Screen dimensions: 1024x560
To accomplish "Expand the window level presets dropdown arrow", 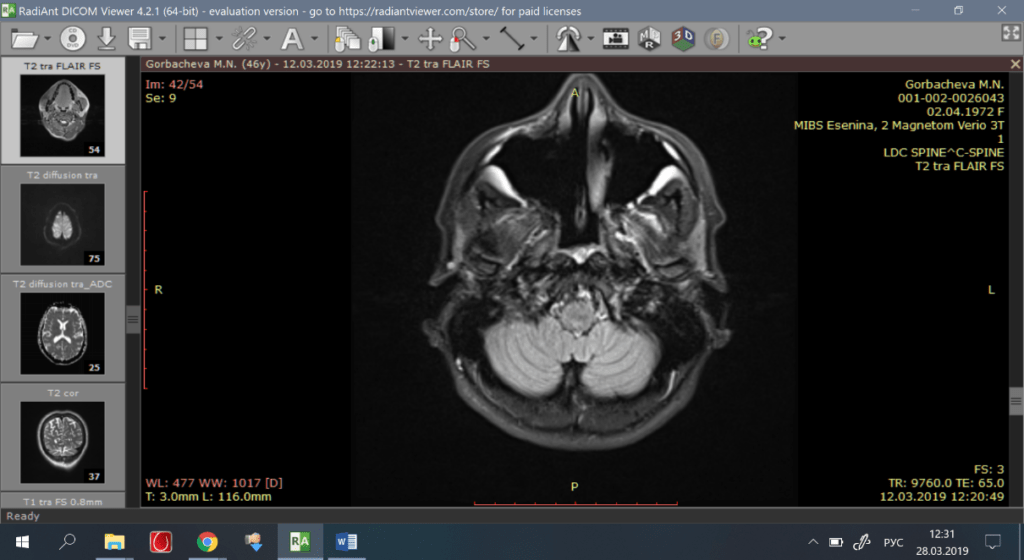I will (x=405, y=39).
